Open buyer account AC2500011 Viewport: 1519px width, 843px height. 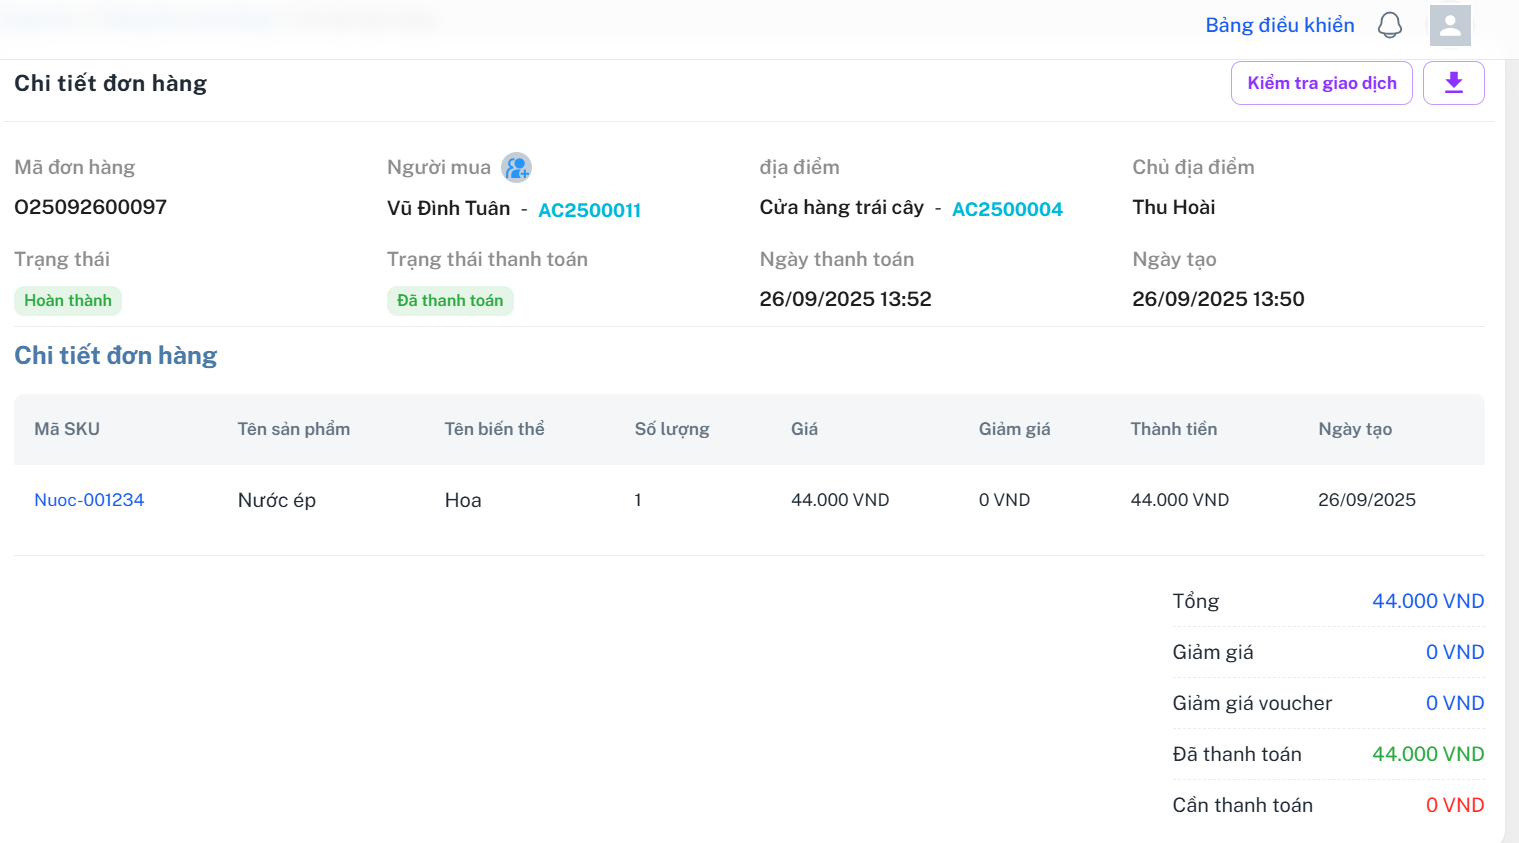point(589,210)
